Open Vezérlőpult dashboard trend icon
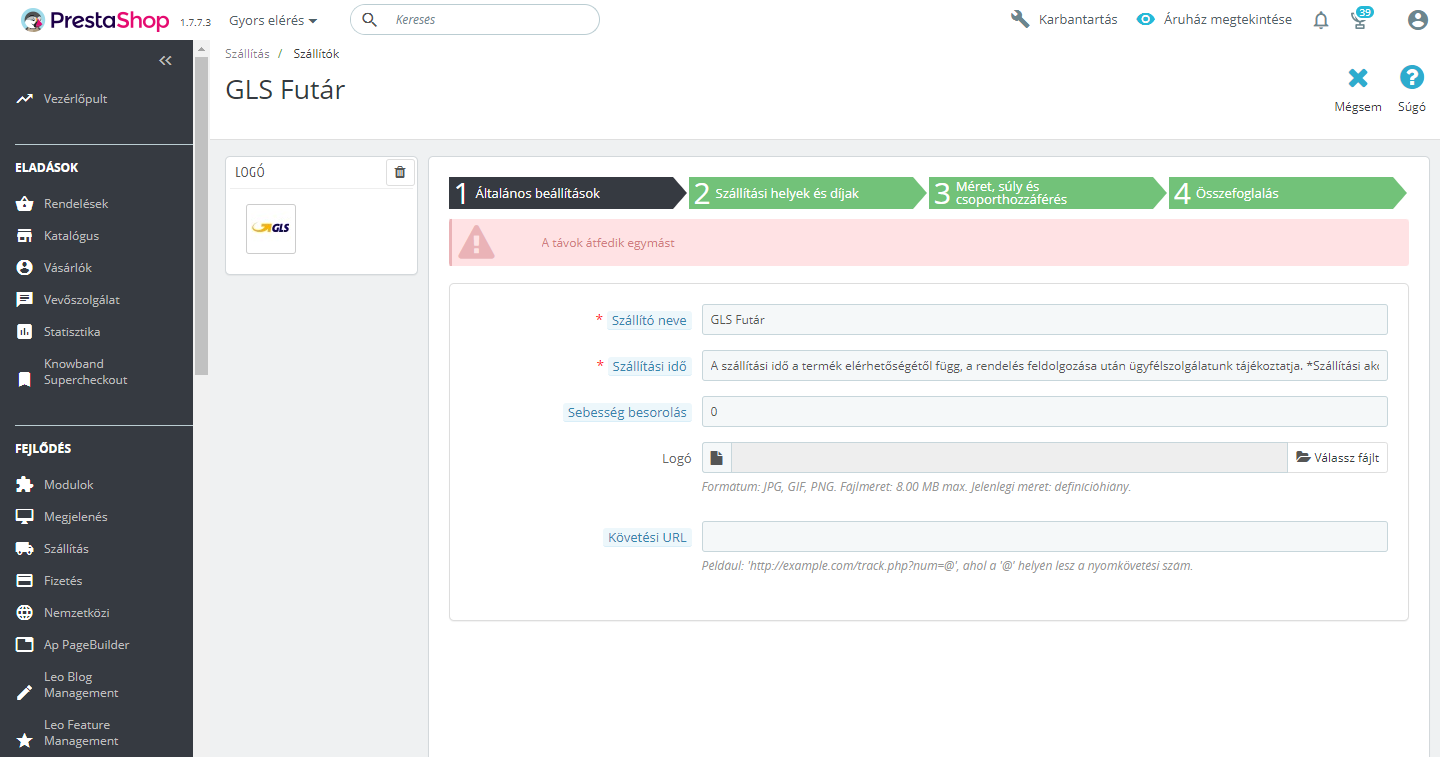1440x757 pixels. [x=24, y=99]
